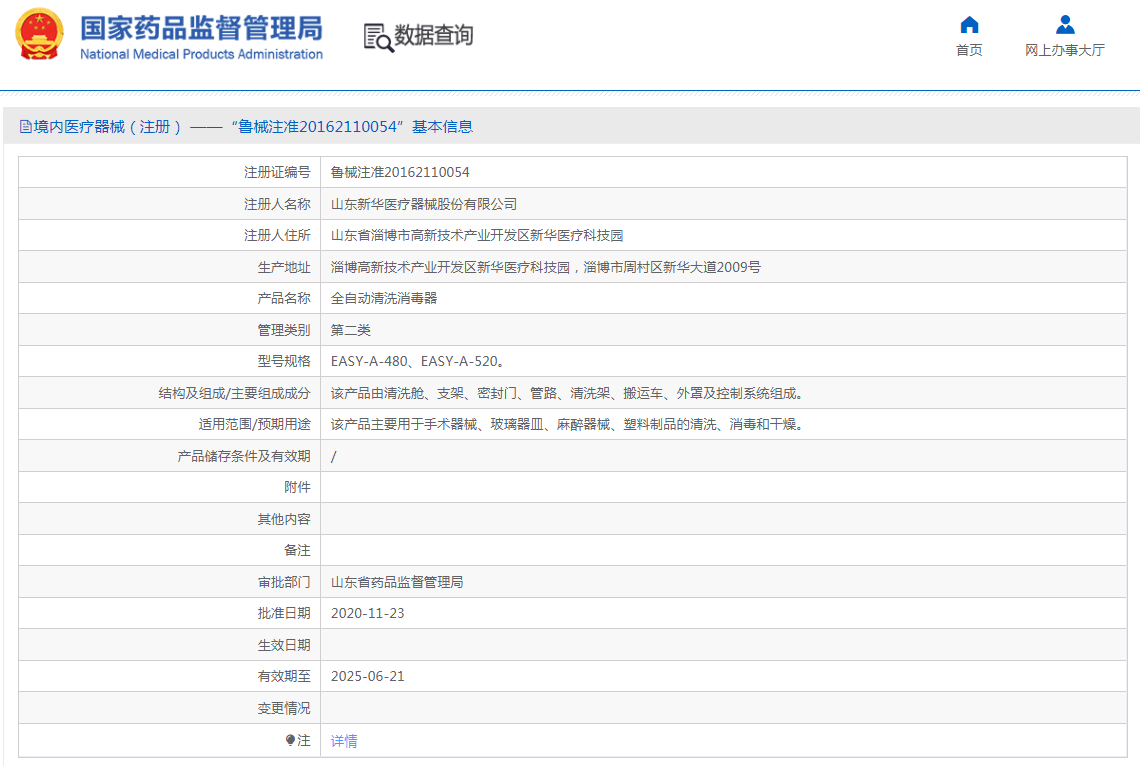
Task: Click the 第二类 management category cell
Action: coord(351,329)
